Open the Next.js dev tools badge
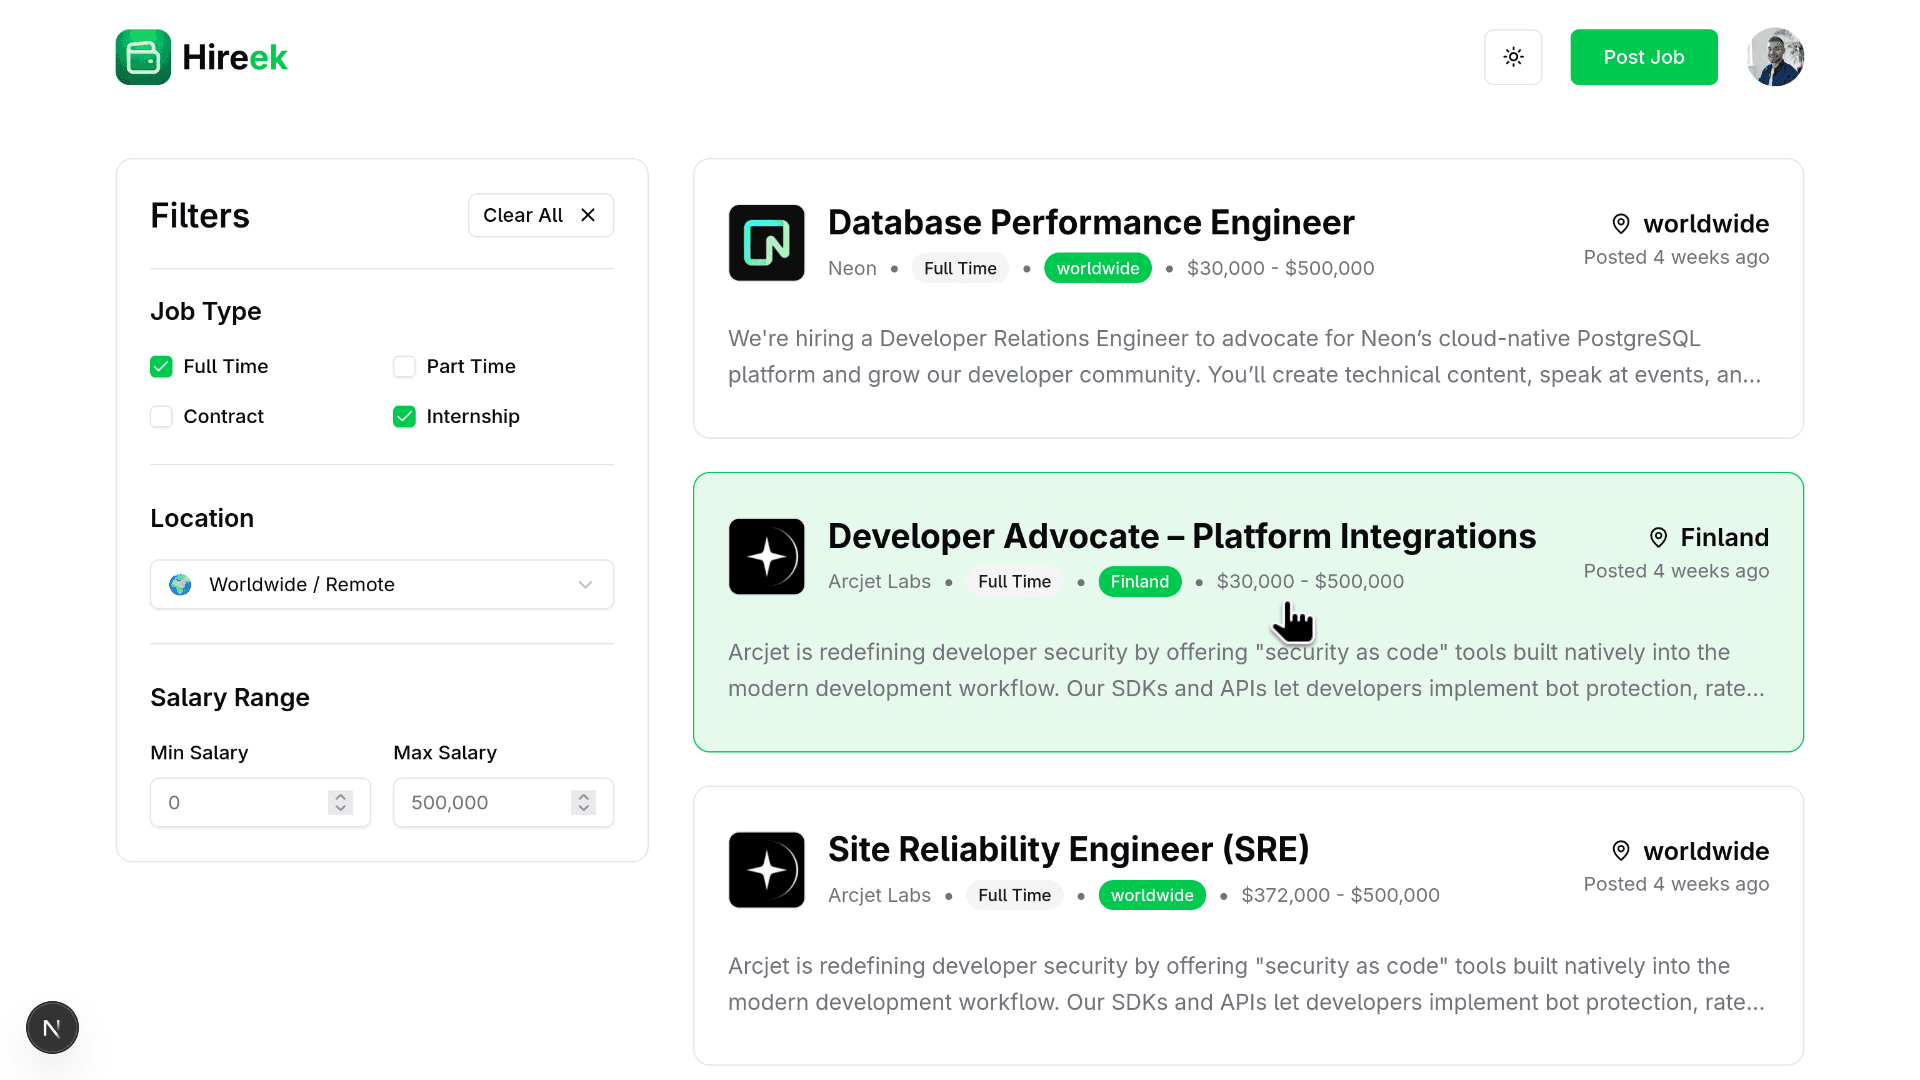This screenshot has height=1080, width=1920. pyautogui.click(x=52, y=1027)
